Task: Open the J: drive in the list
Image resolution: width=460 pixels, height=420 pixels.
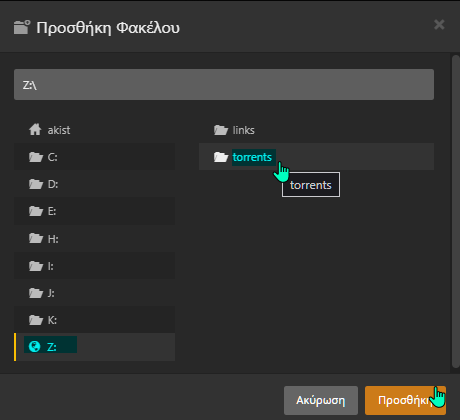Action: (94, 293)
